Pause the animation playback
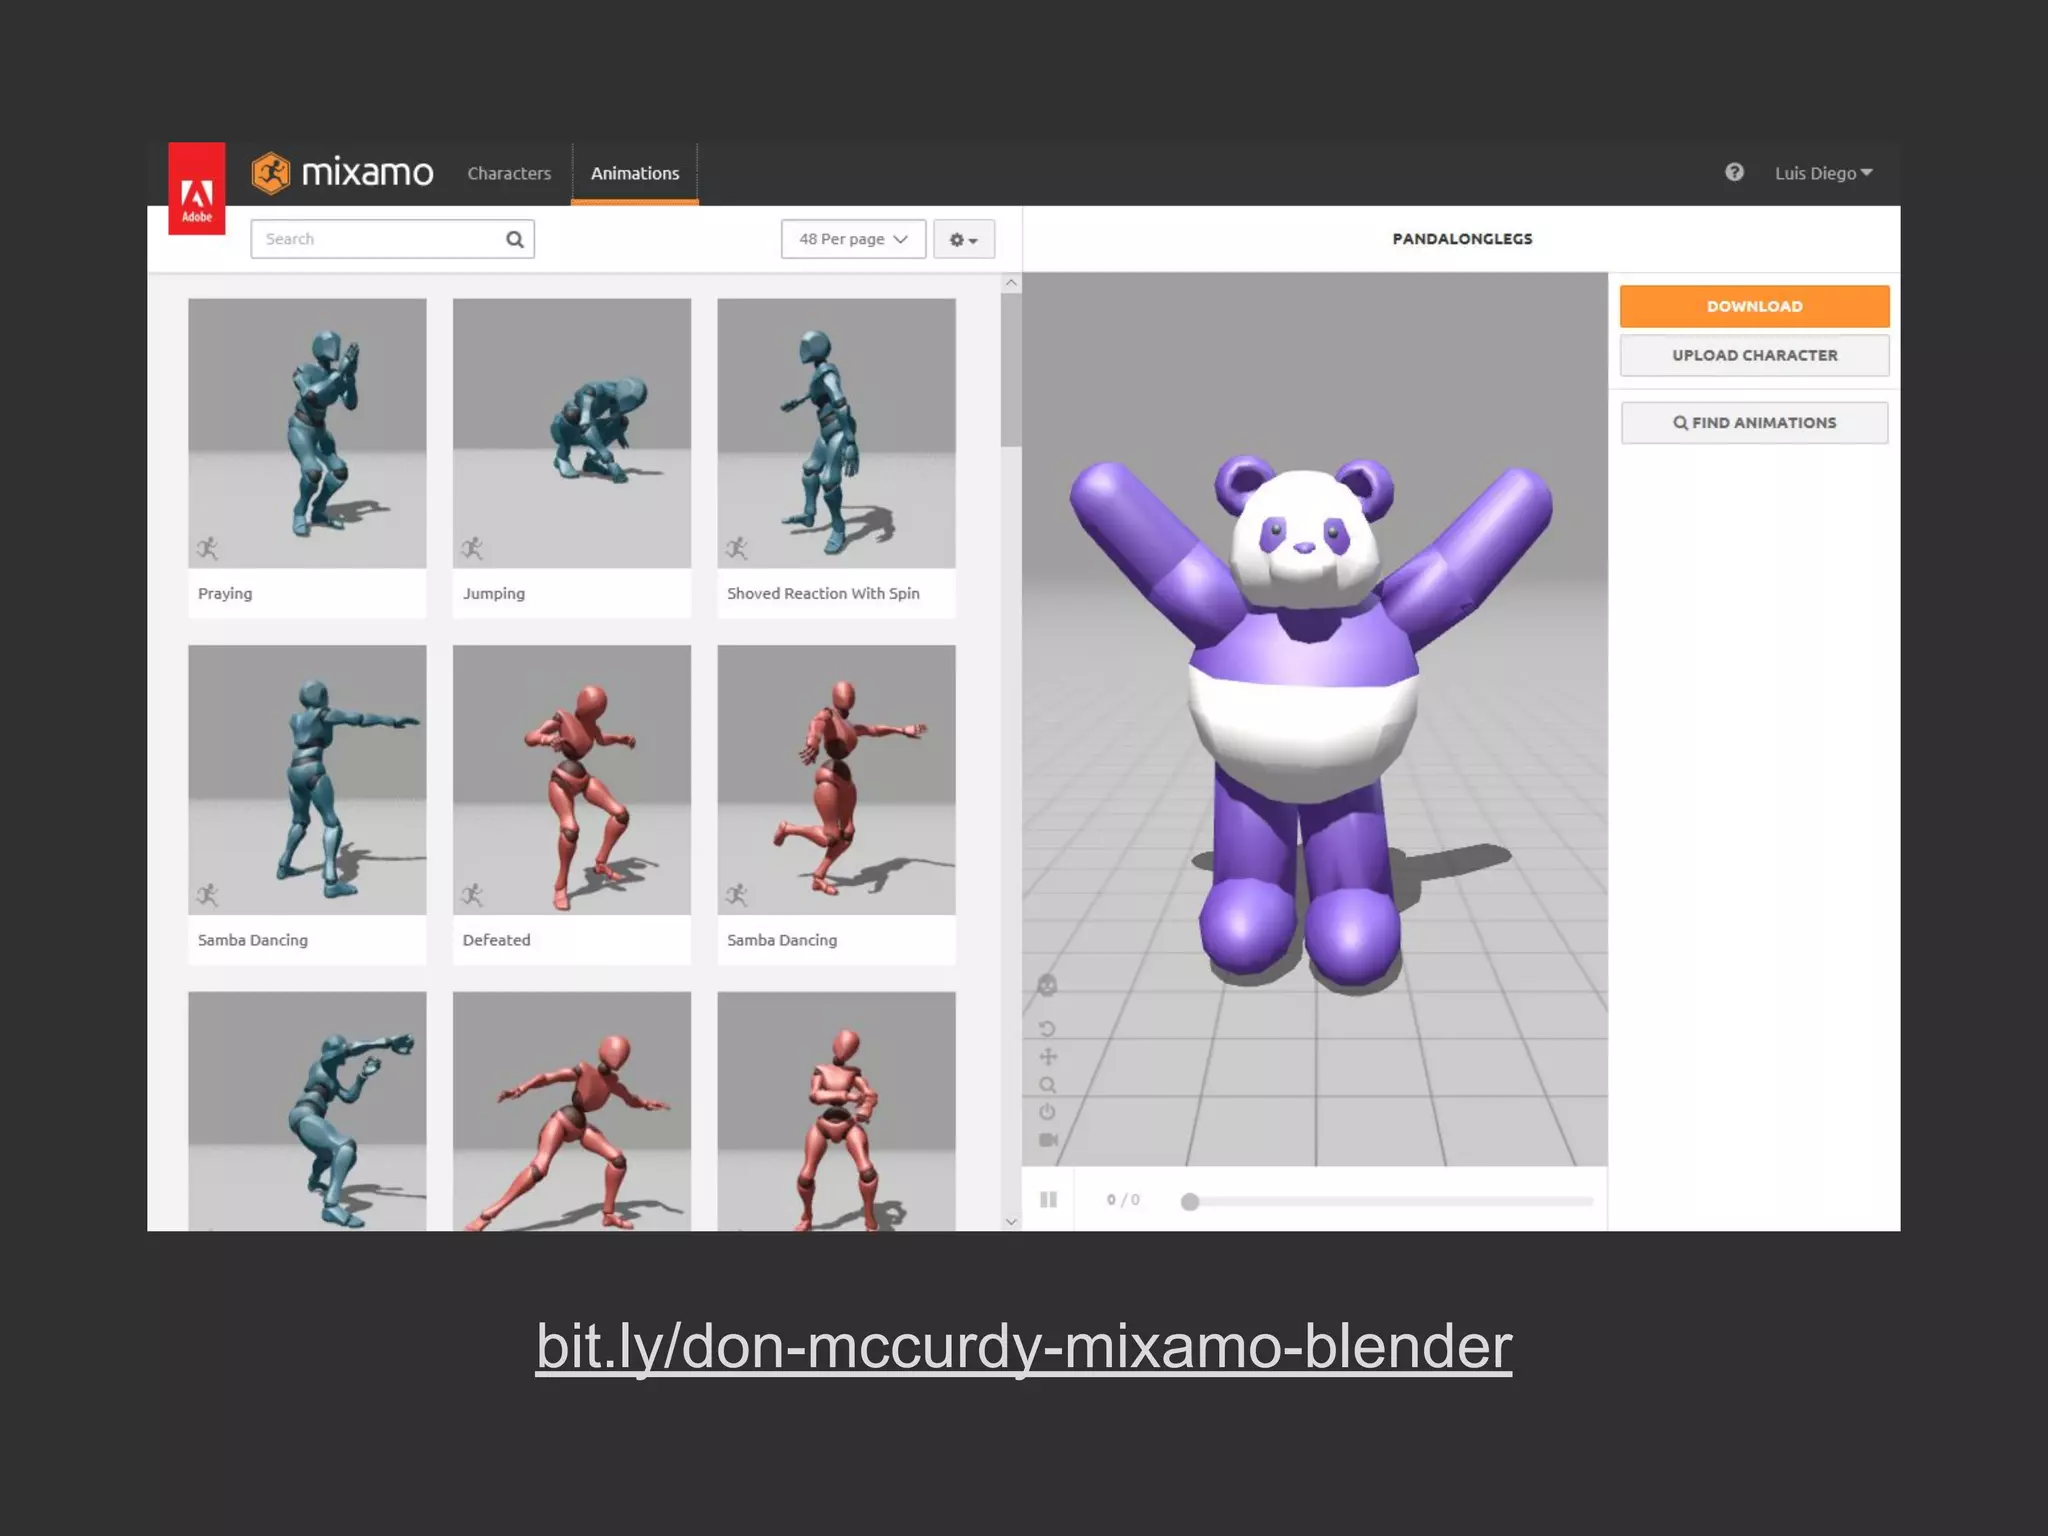 coord(1048,1199)
